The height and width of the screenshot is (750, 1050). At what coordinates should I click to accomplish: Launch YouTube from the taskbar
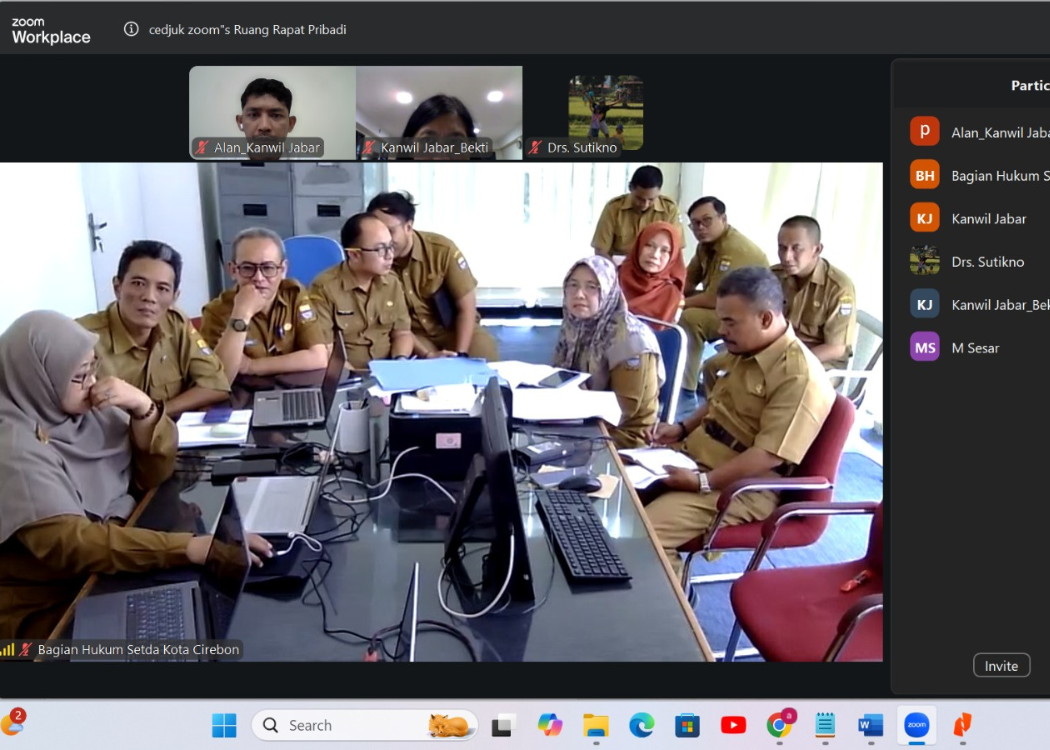733,725
